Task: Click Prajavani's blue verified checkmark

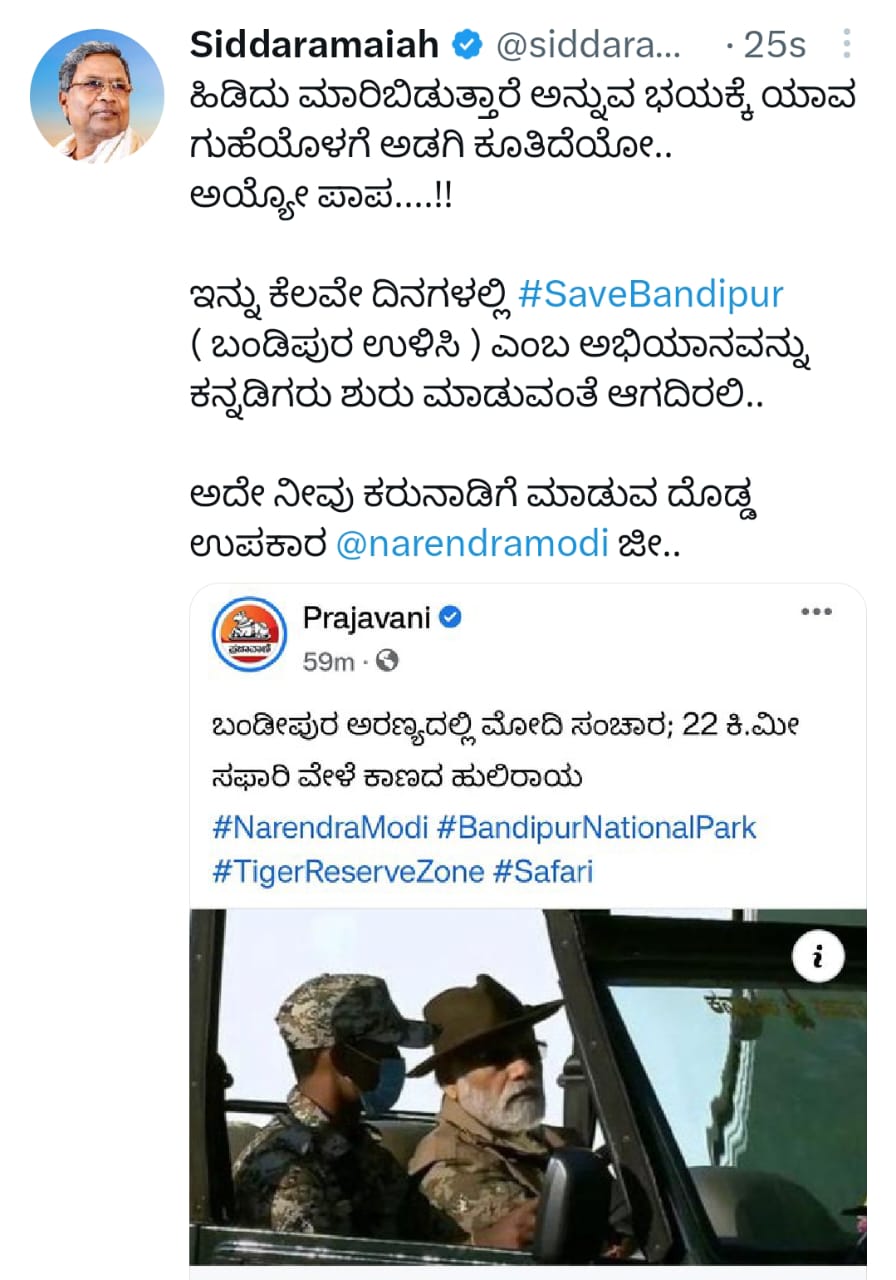Action: 451,618
